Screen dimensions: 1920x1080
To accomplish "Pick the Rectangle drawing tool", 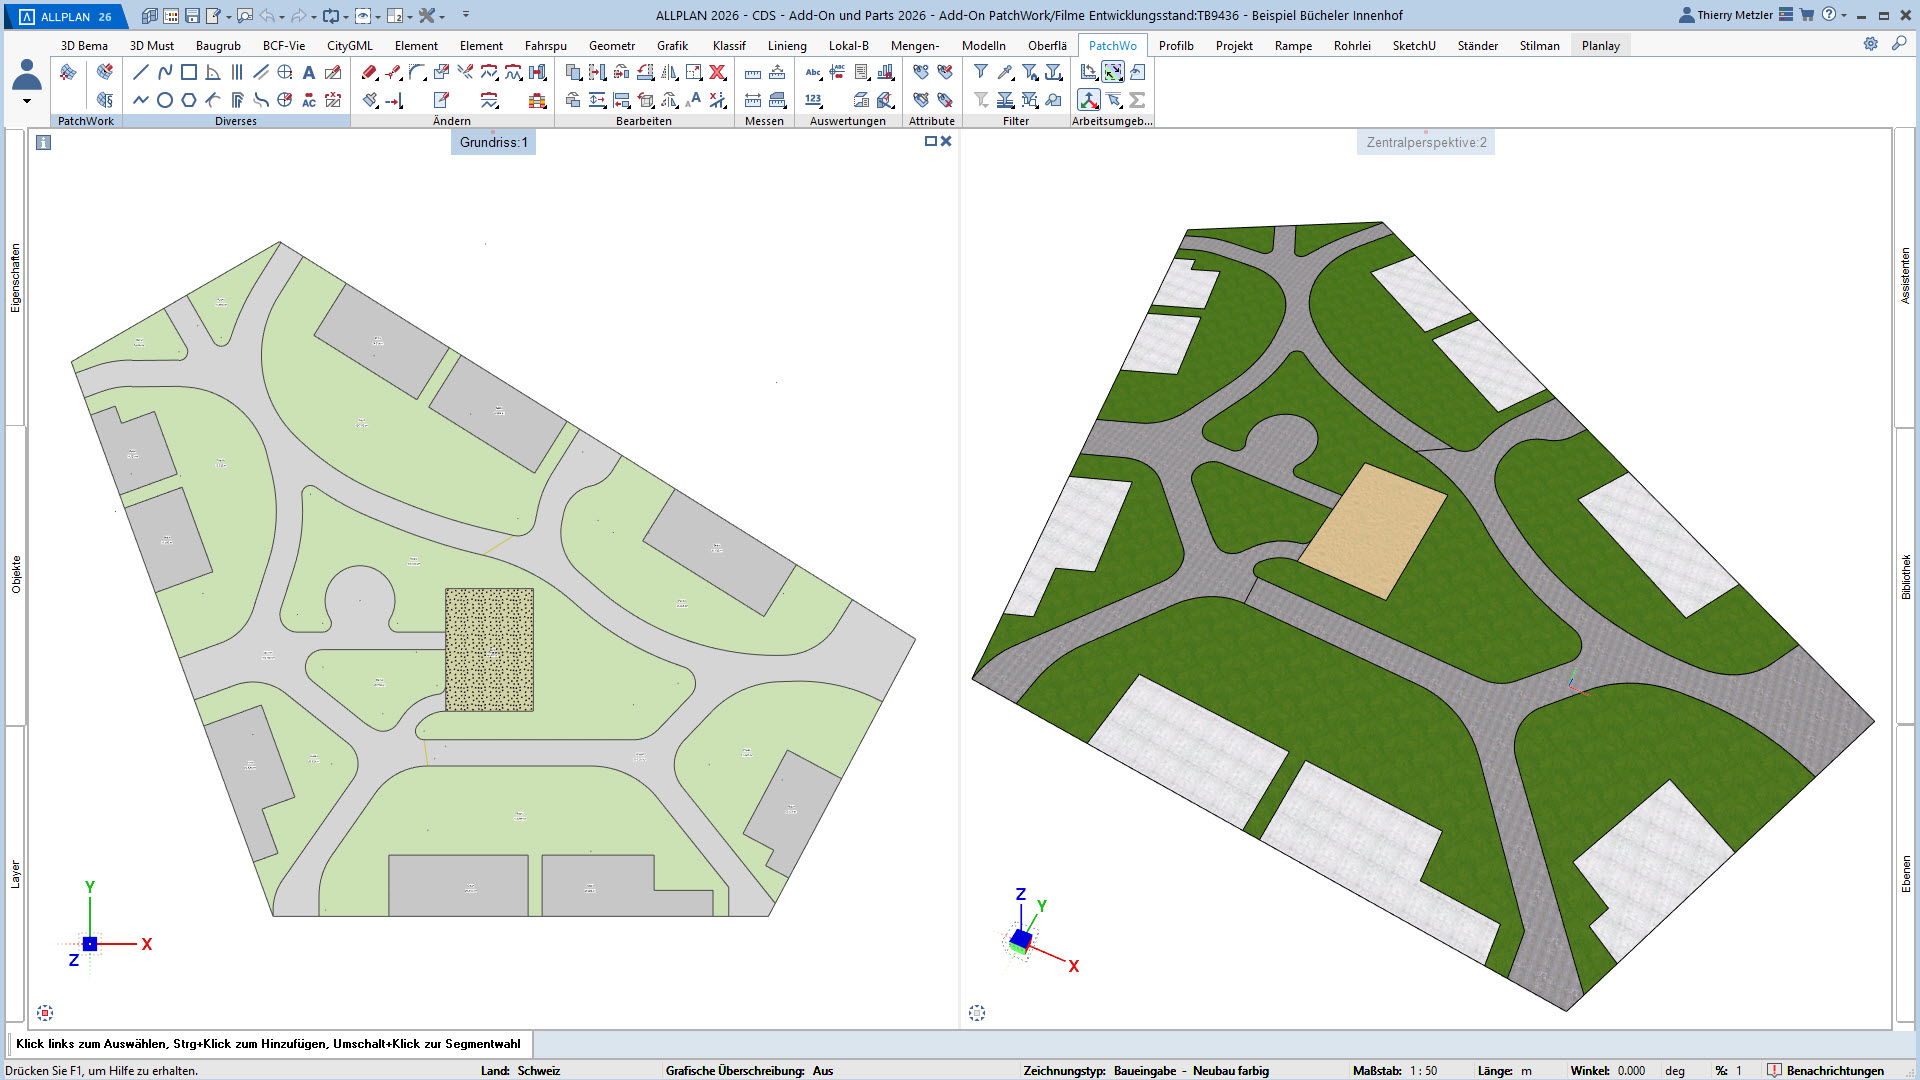I will click(189, 72).
